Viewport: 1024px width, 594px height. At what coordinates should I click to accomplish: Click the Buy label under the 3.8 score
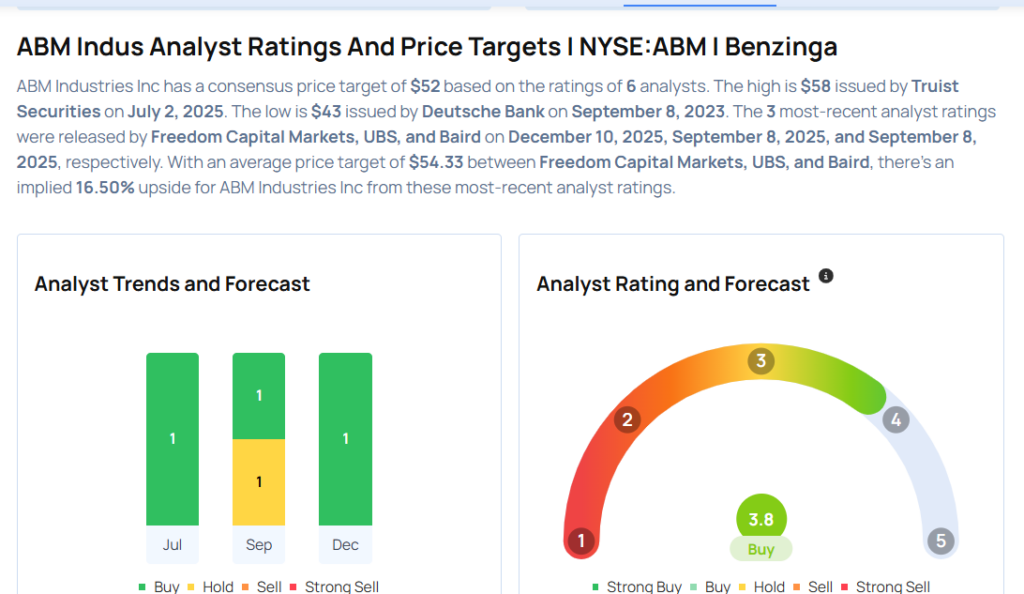(x=761, y=549)
